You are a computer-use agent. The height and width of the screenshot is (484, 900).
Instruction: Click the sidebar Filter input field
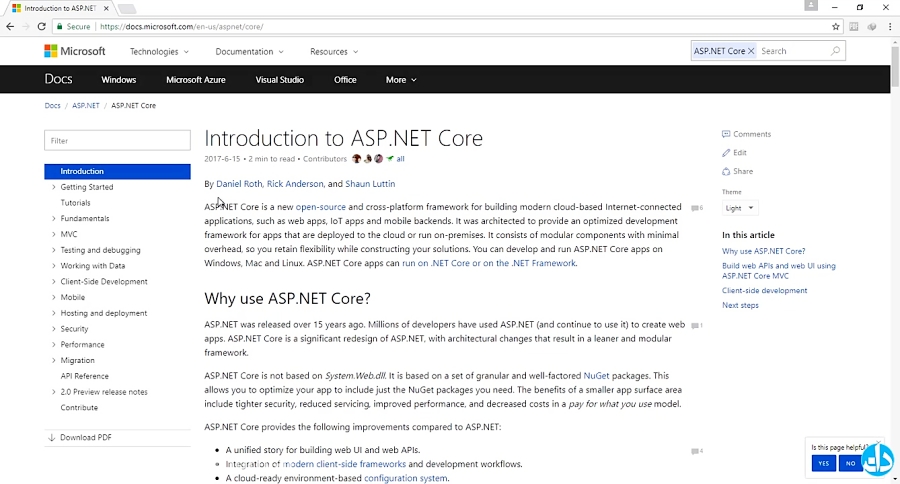117,141
